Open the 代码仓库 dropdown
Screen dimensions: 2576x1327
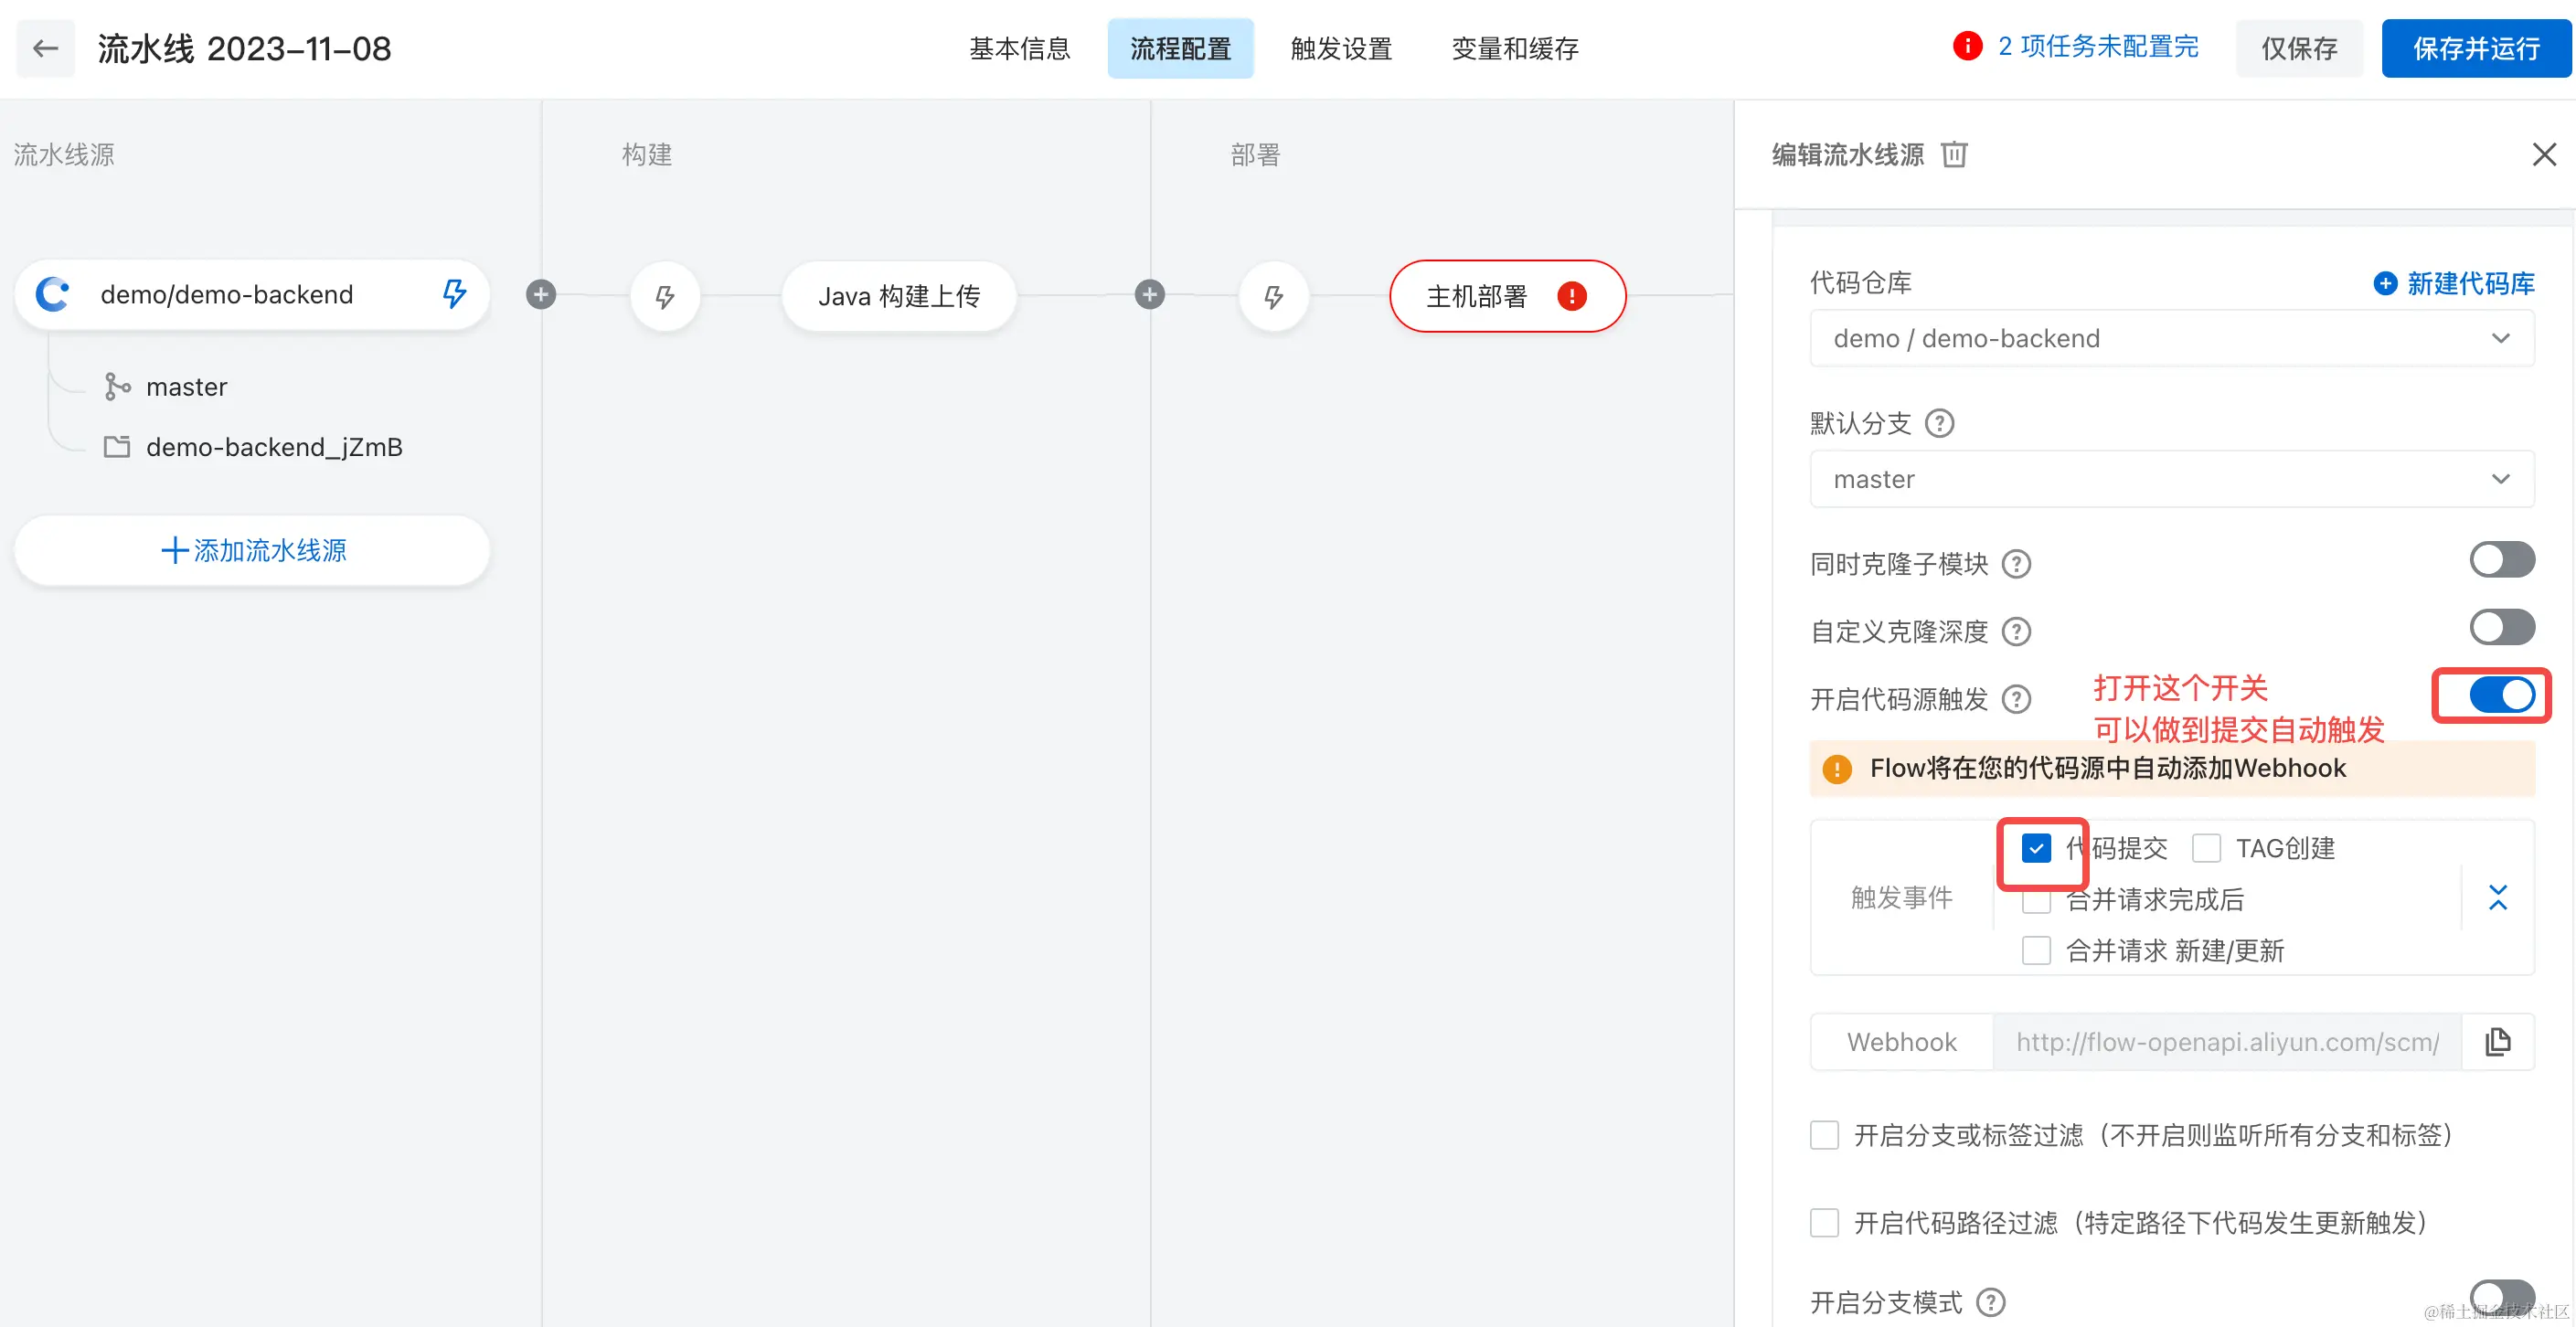[2171, 339]
